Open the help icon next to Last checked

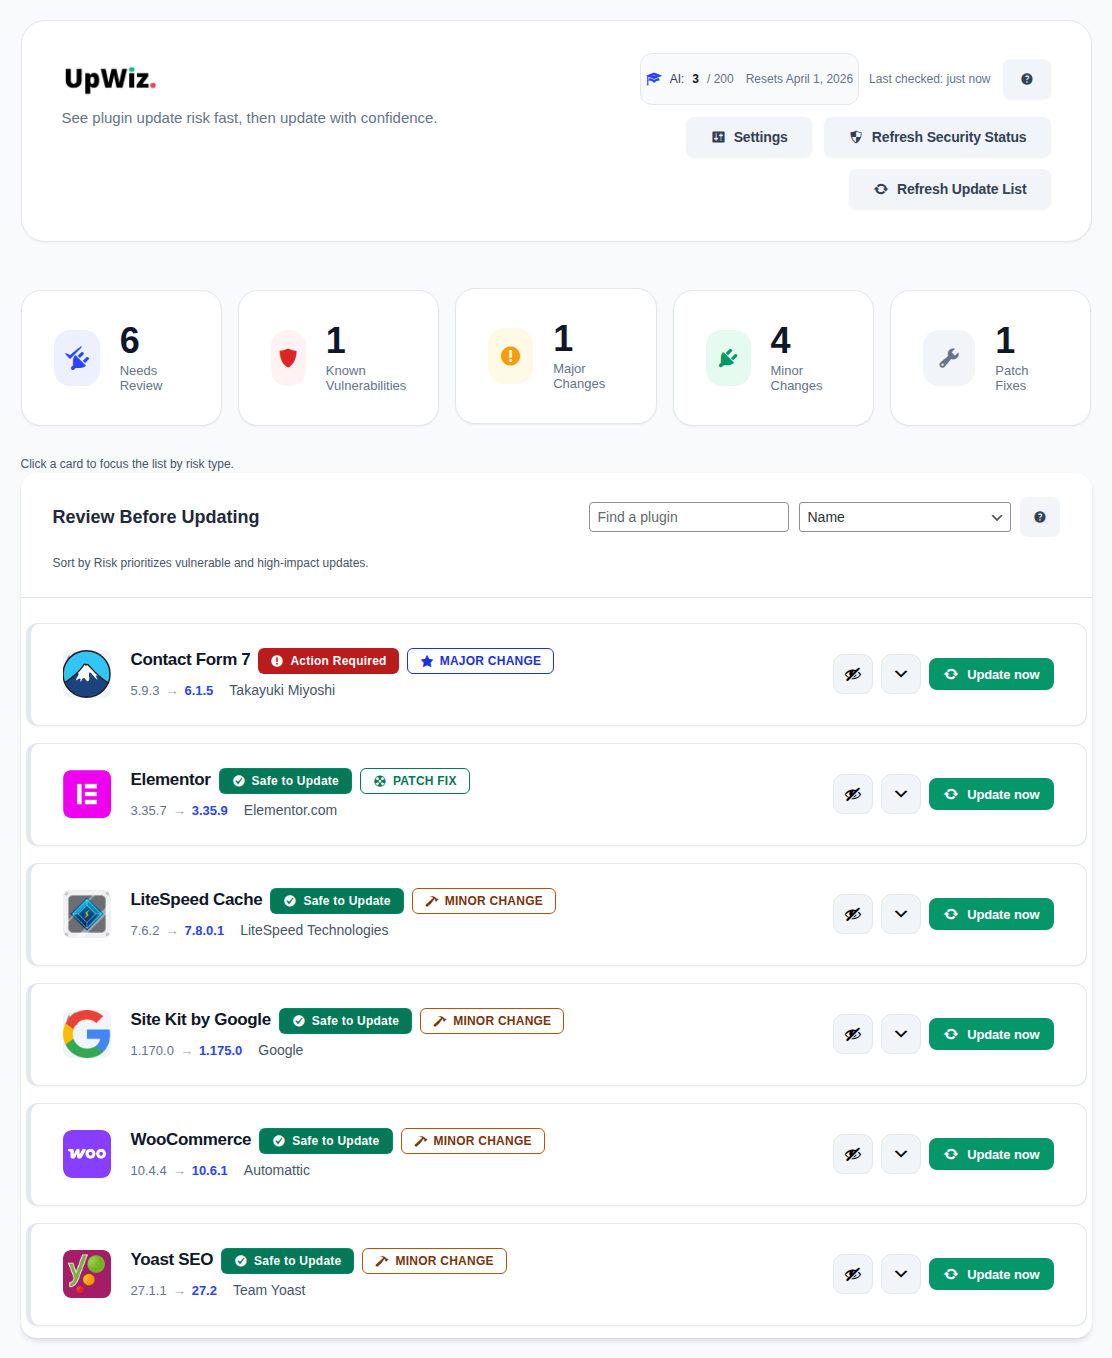(1026, 79)
